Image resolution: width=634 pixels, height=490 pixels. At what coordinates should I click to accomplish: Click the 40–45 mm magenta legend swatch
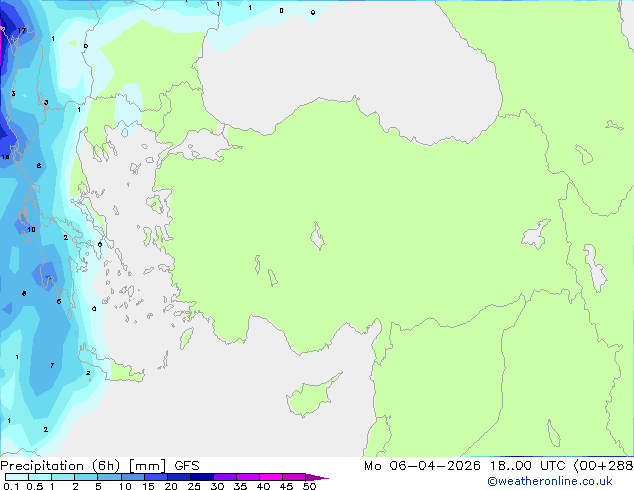click(x=271, y=477)
